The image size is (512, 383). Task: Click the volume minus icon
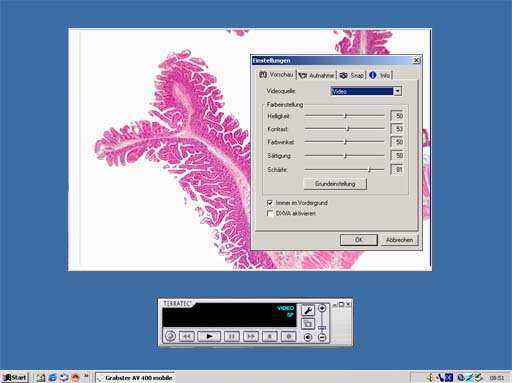(322, 337)
